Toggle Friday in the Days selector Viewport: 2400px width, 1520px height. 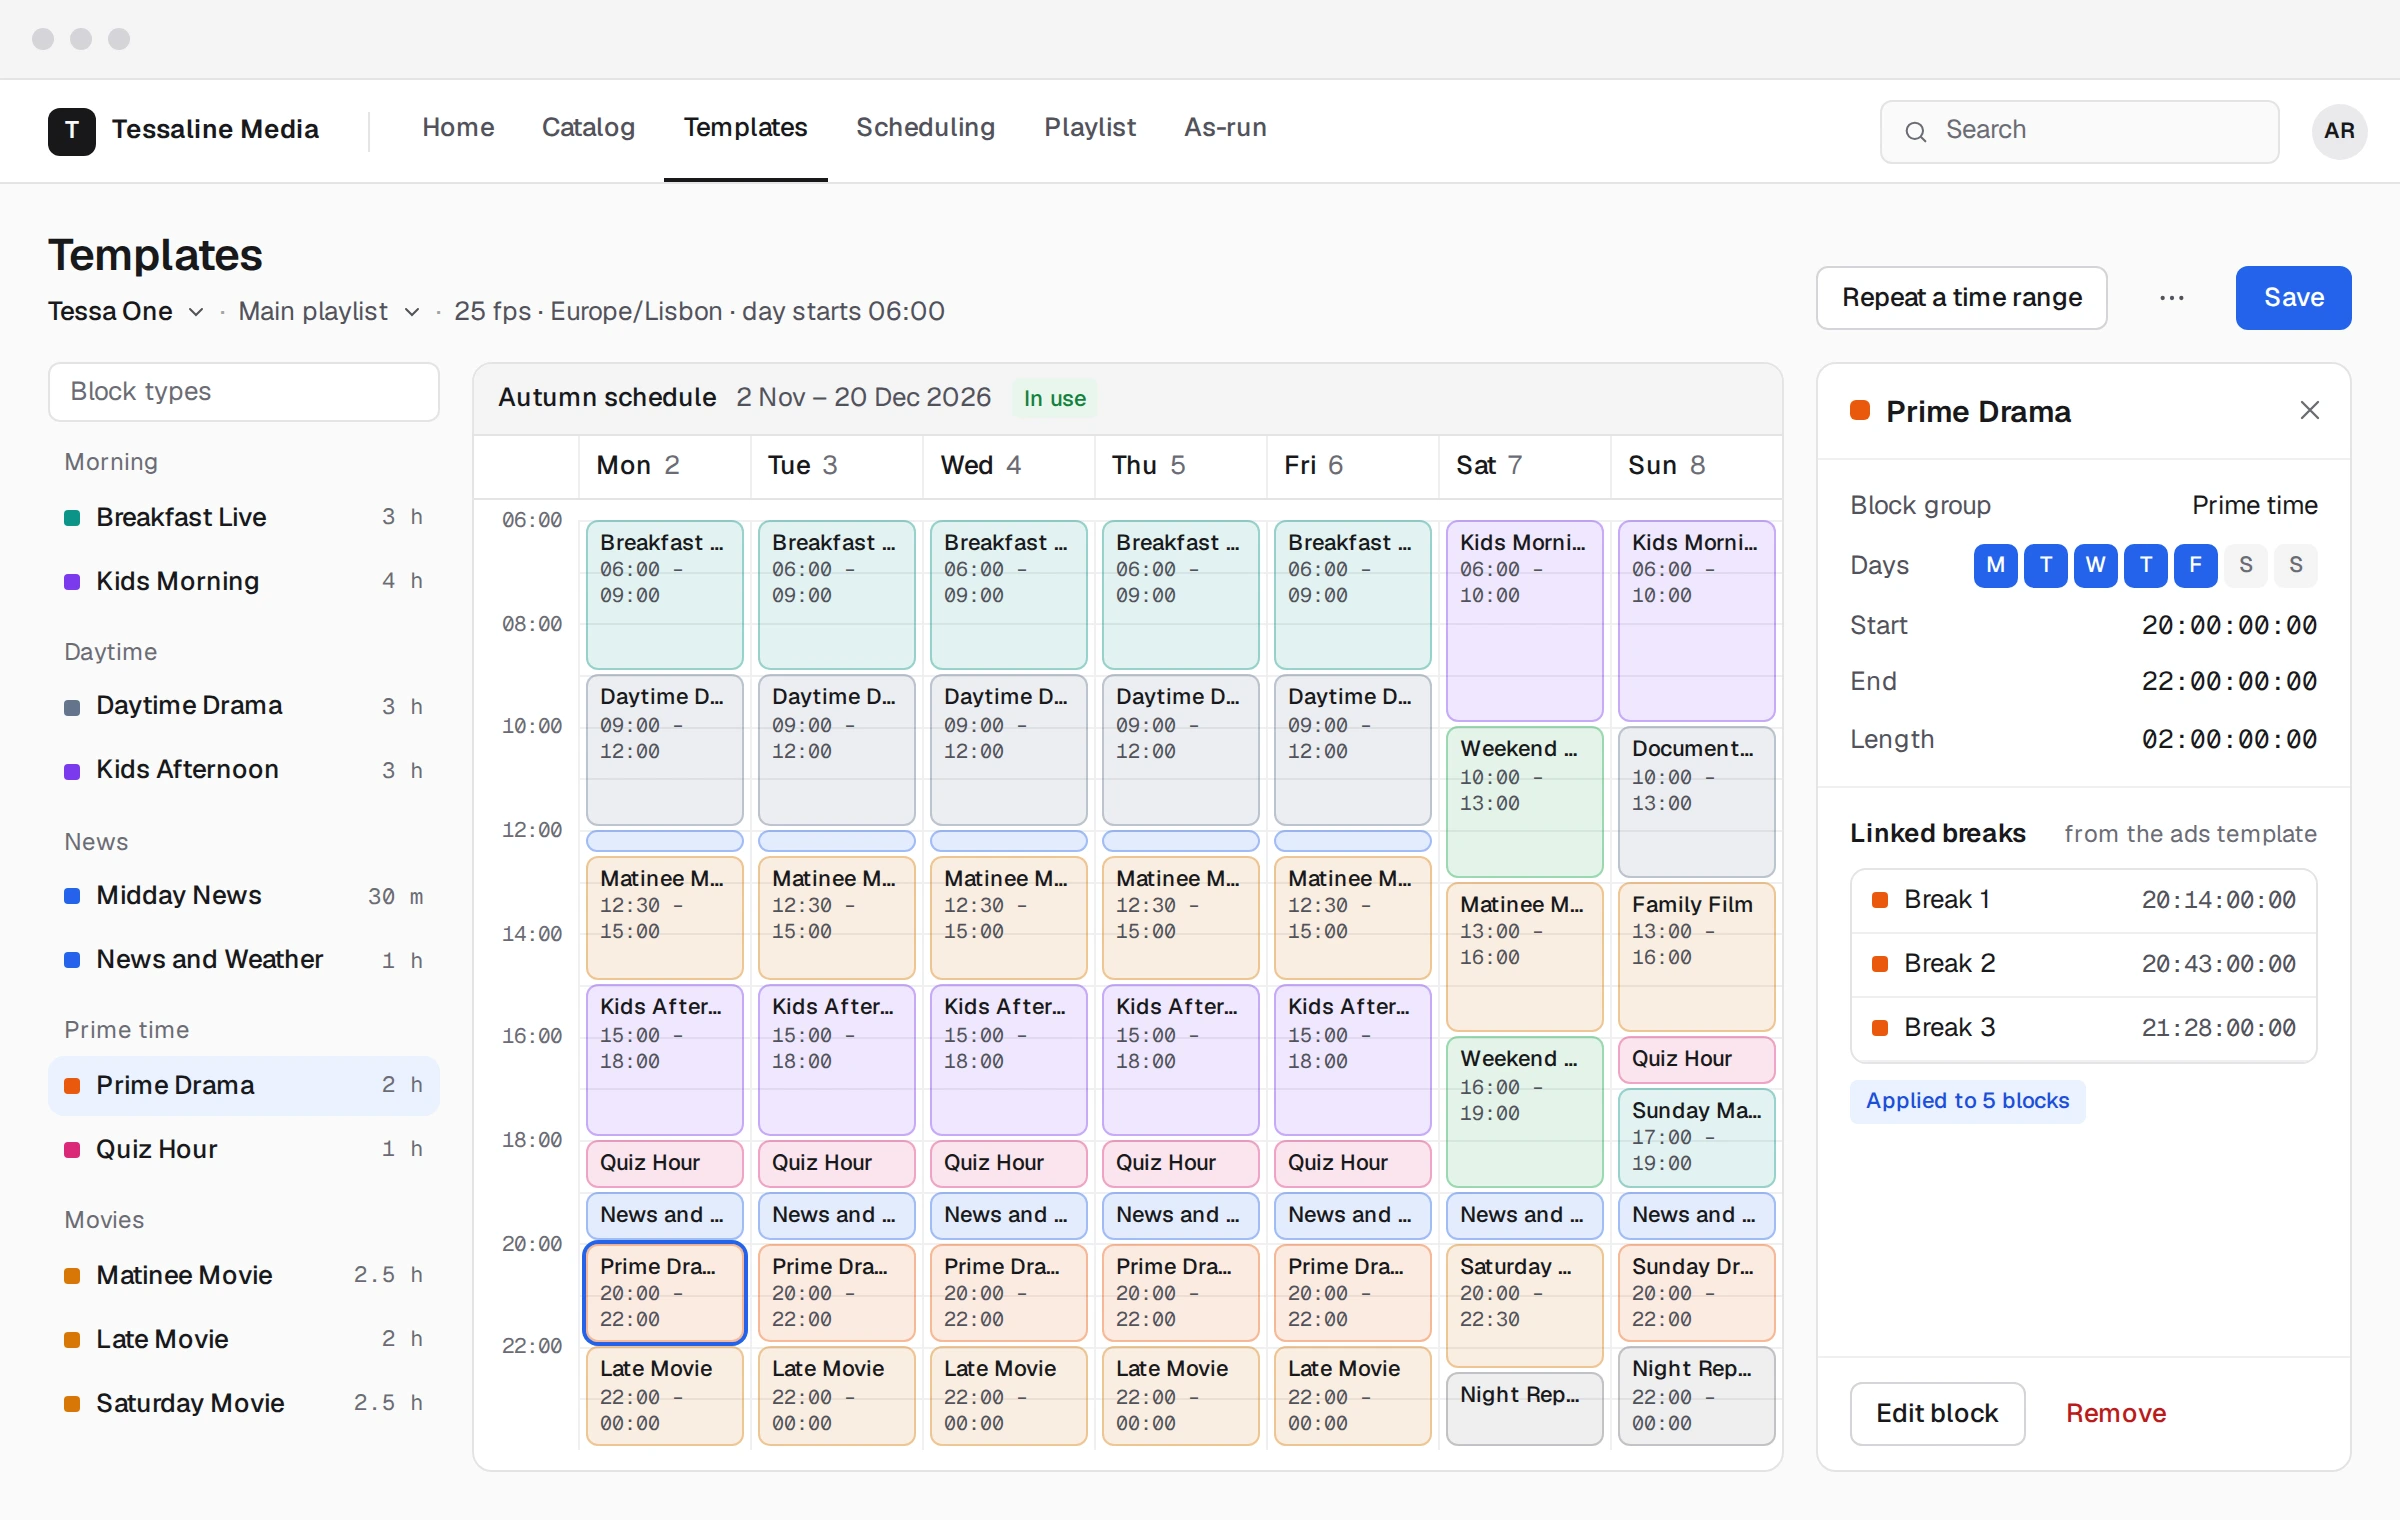[x=2195, y=565]
